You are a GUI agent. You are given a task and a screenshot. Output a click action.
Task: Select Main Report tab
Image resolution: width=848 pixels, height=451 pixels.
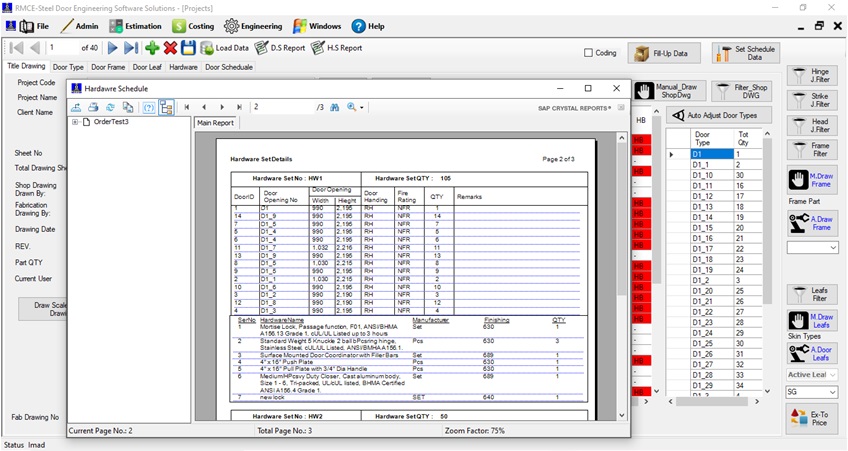click(x=215, y=123)
